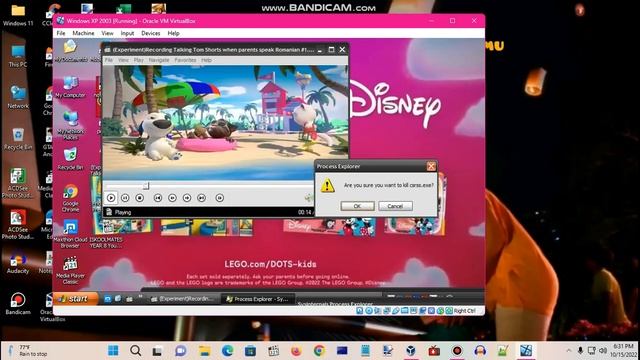Open Firefox from Windows taskbar
640x360 pixels.
(x=296, y=350)
